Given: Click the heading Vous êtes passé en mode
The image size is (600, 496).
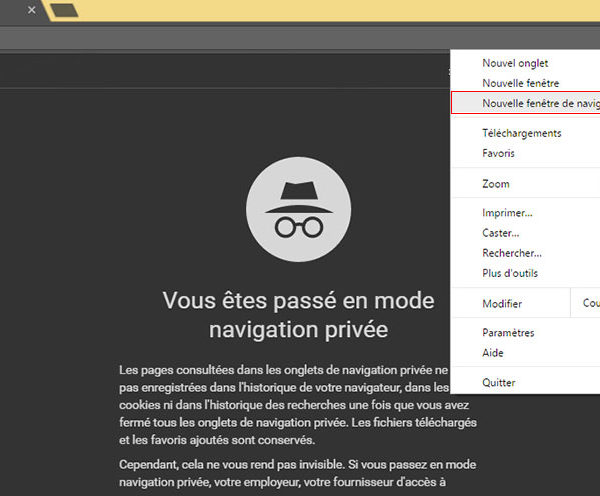Looking at the screenshot, I should coord(298,300).
